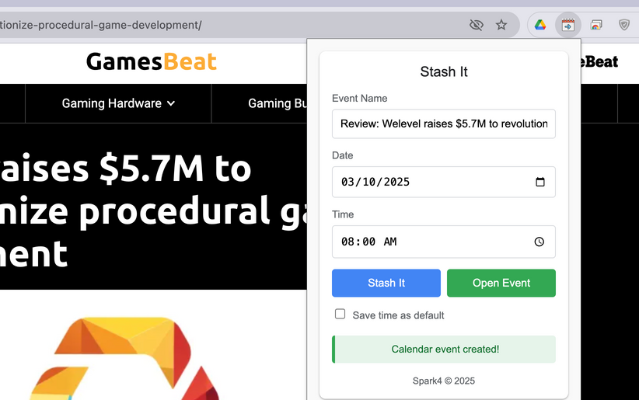Click the Spark4 © 2025 footer text
The height and width of the screenshot is (400, 640).
click(444, 381)
